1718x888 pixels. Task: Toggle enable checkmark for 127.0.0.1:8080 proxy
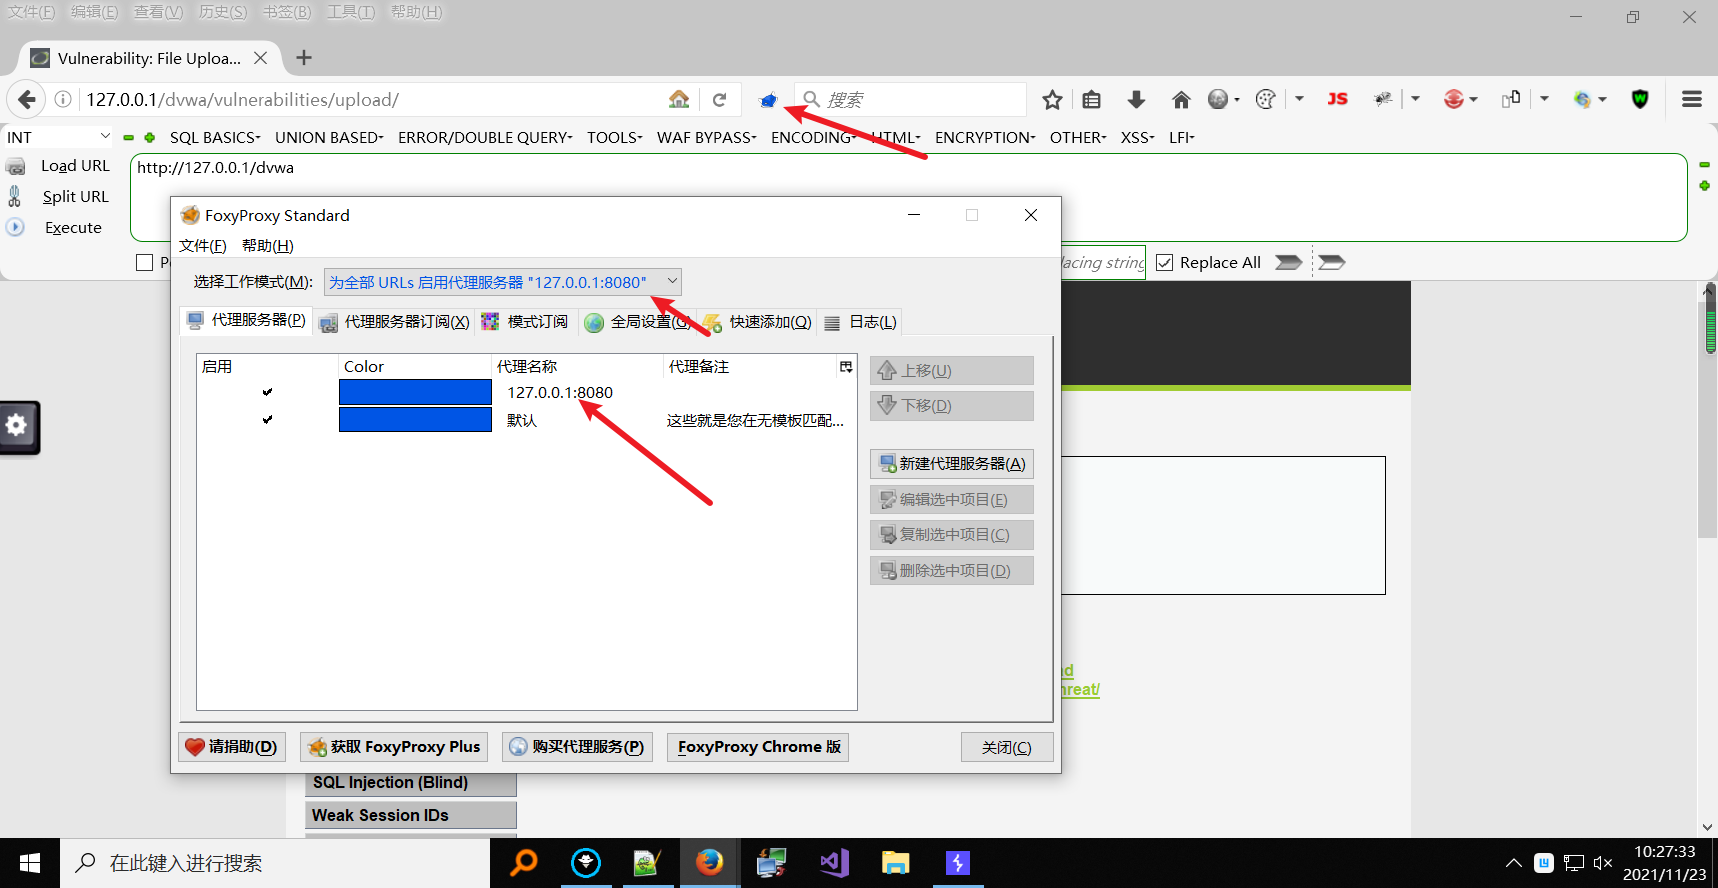tap(267, 392)
